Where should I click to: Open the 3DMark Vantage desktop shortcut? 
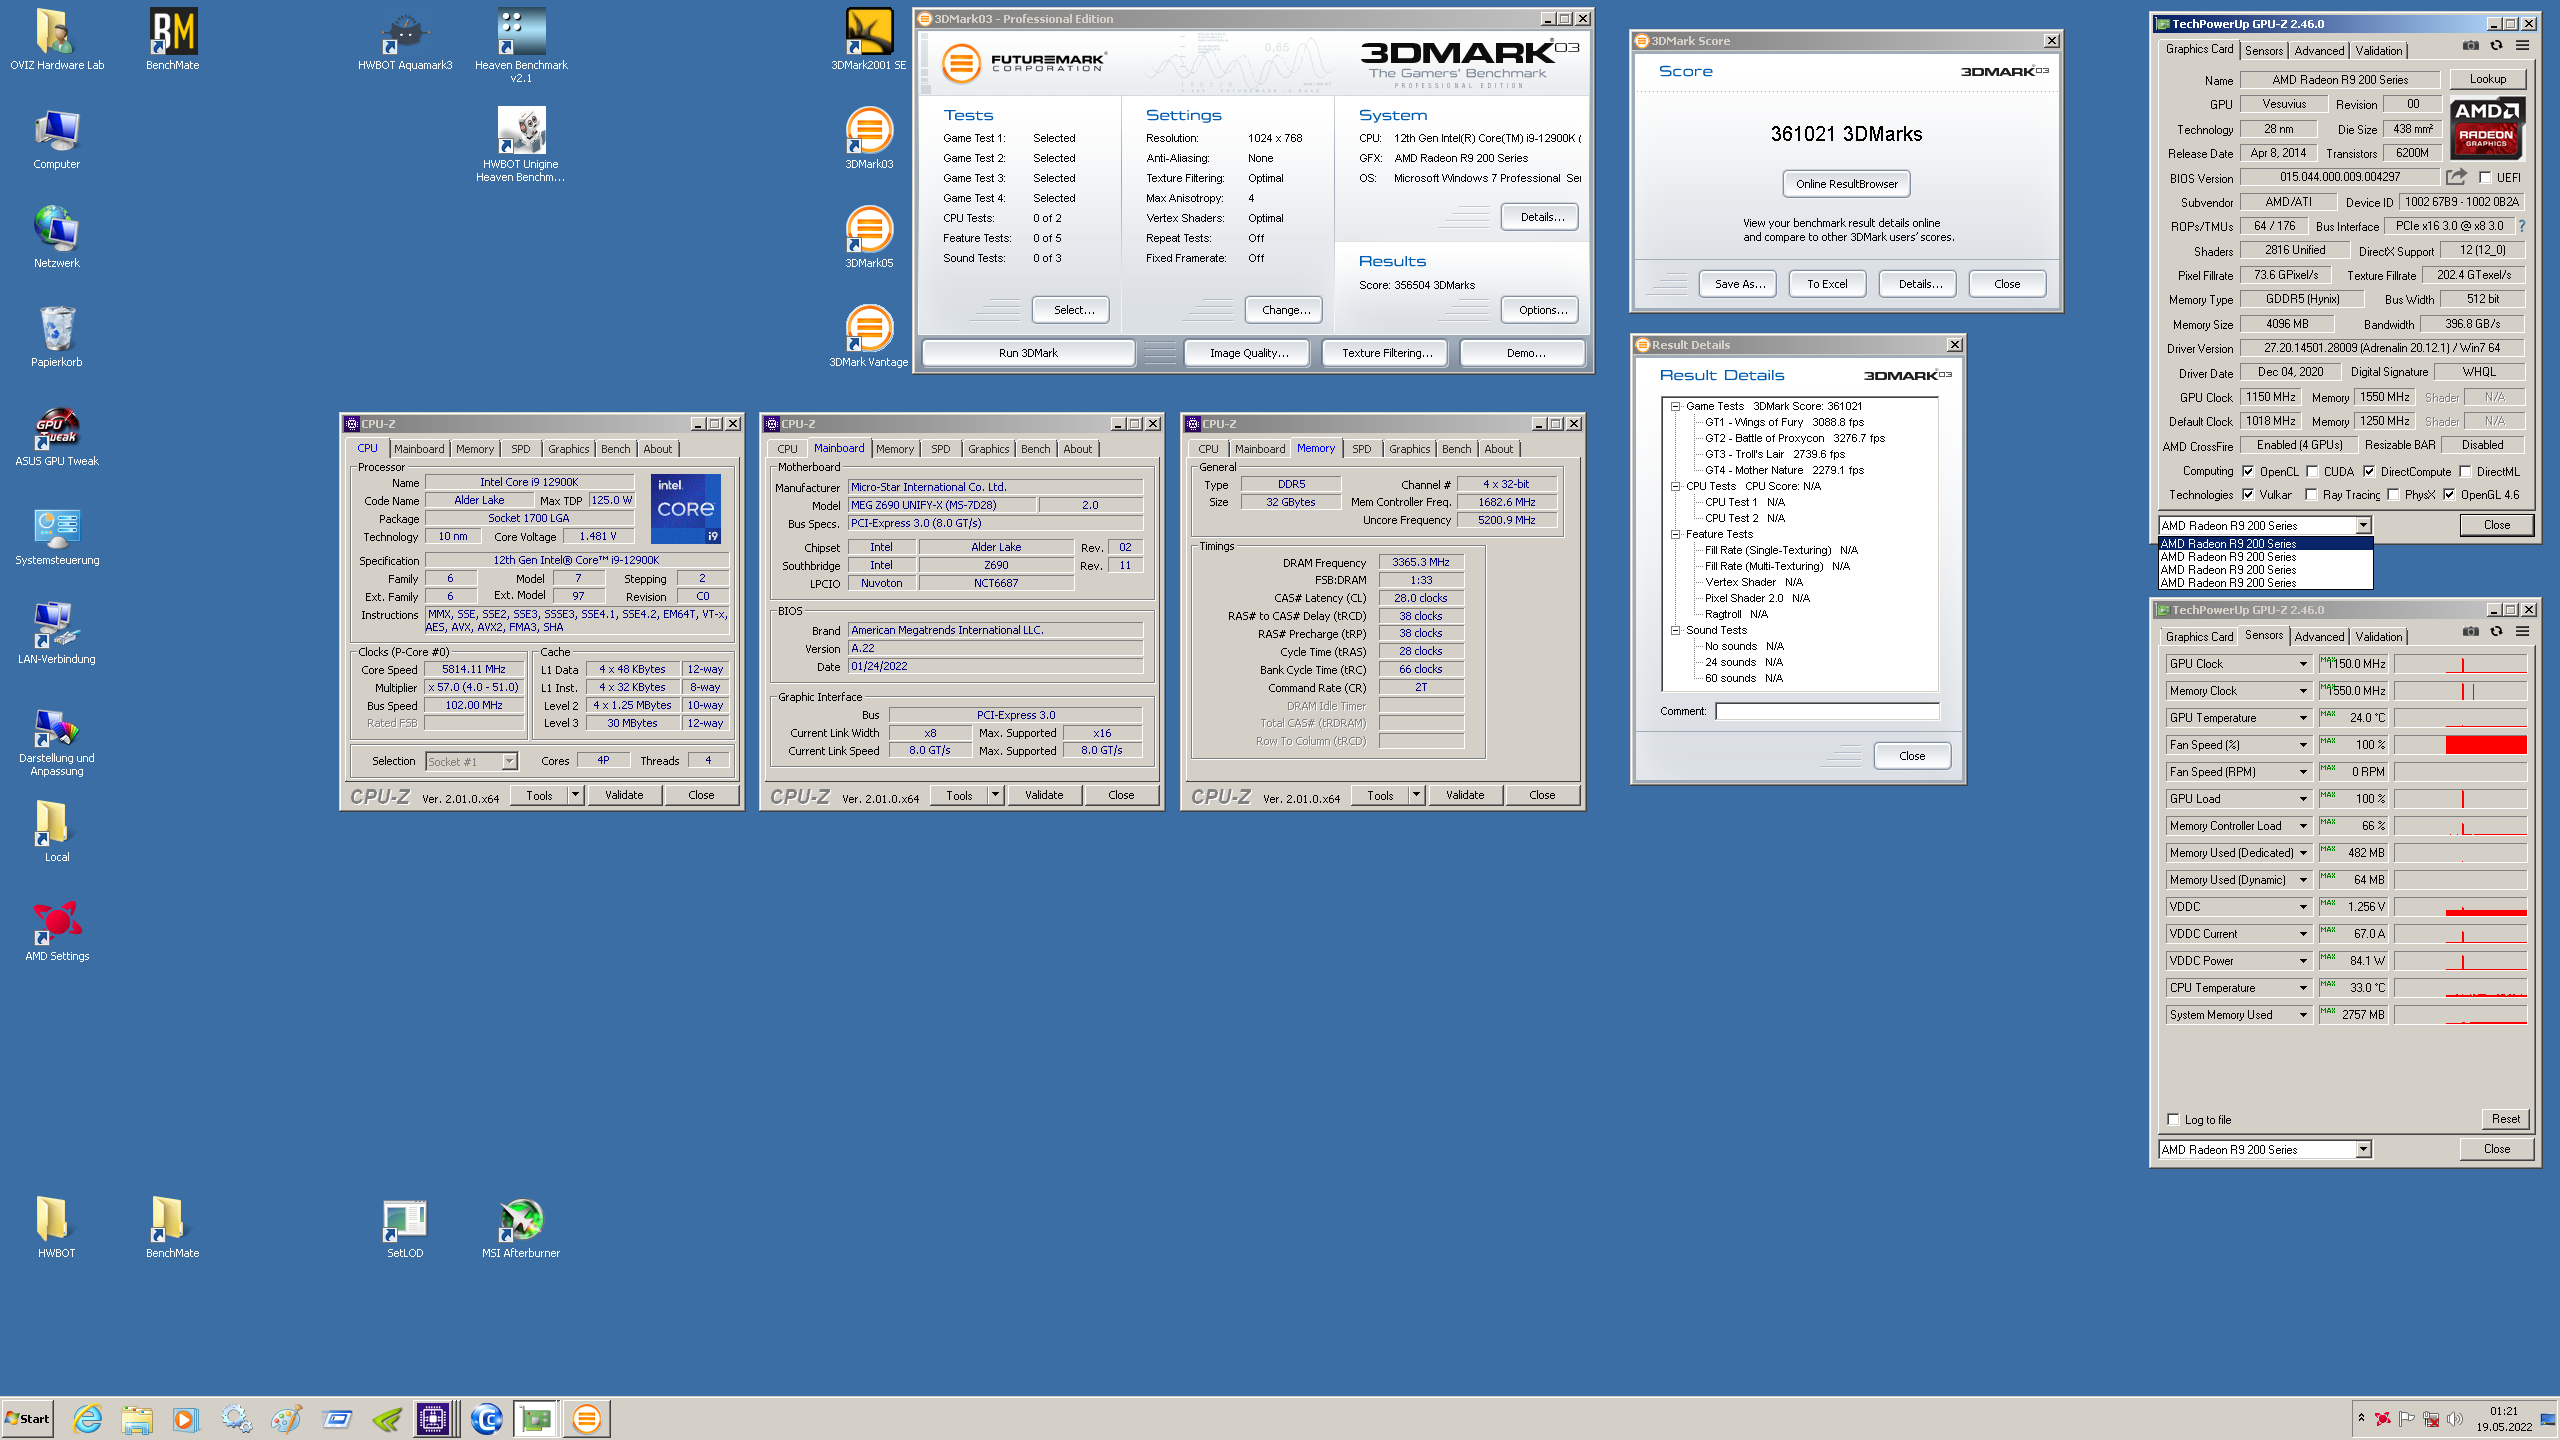click(868, 337)
